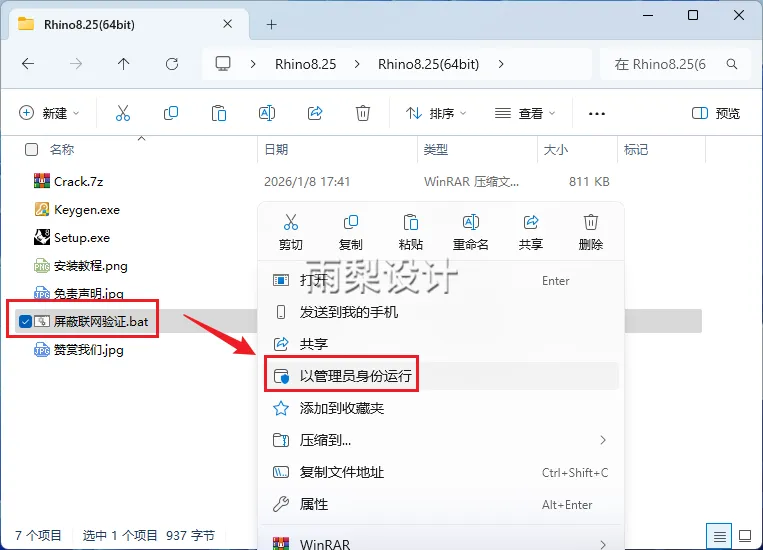Sort by the 标记 column header
Viewport: 763px width, 550px height.
[x=636, y=149]
